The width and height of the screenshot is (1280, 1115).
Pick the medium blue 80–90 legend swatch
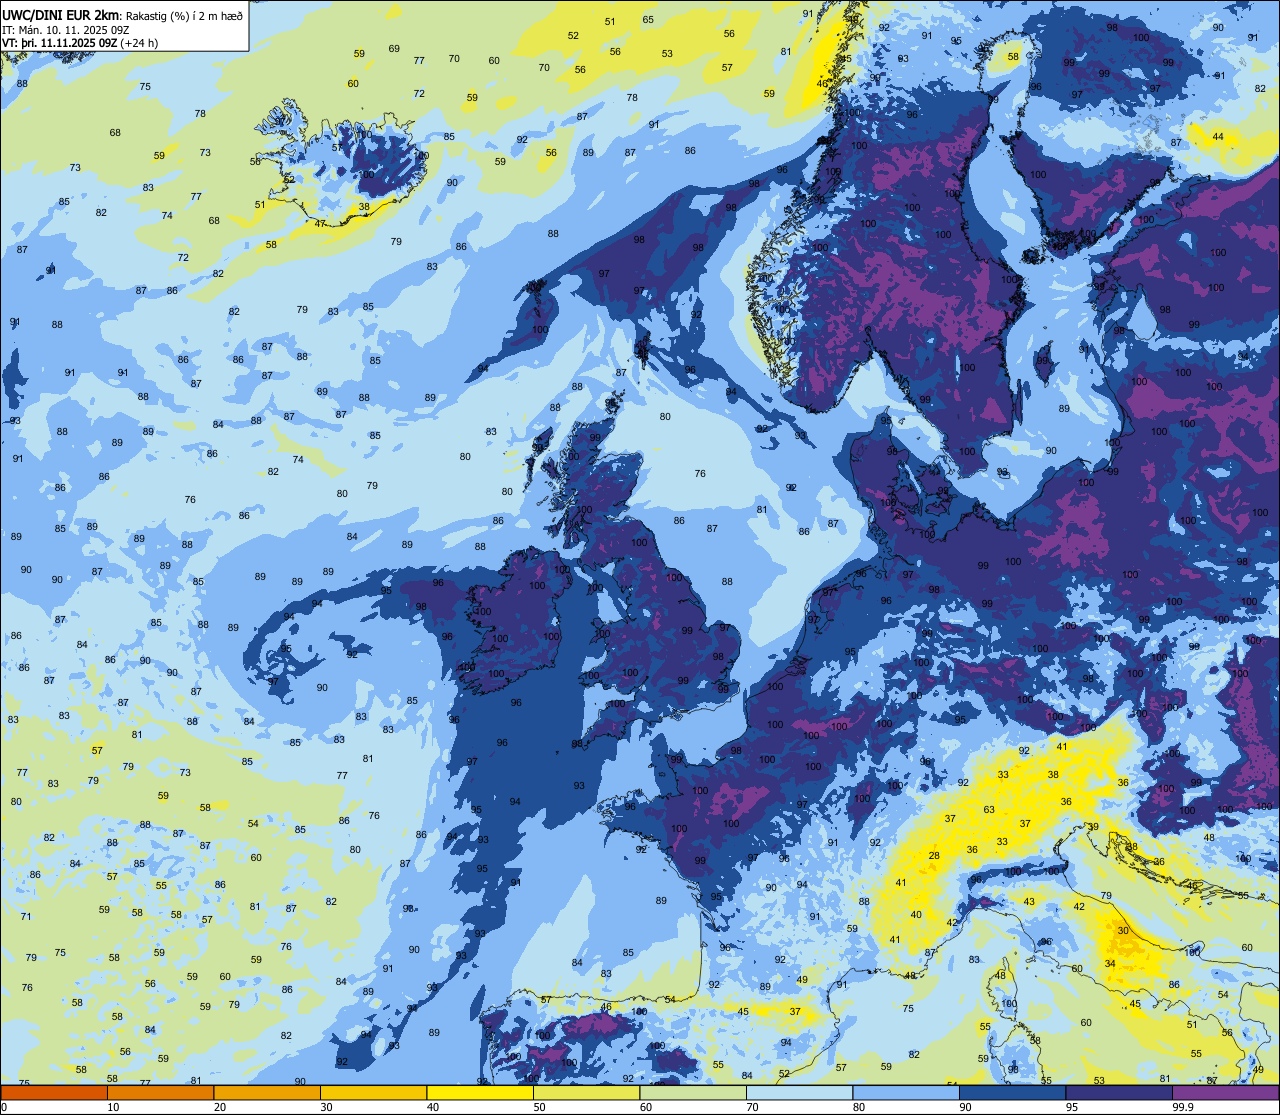pyautogui.click(x=906, y=1092)
